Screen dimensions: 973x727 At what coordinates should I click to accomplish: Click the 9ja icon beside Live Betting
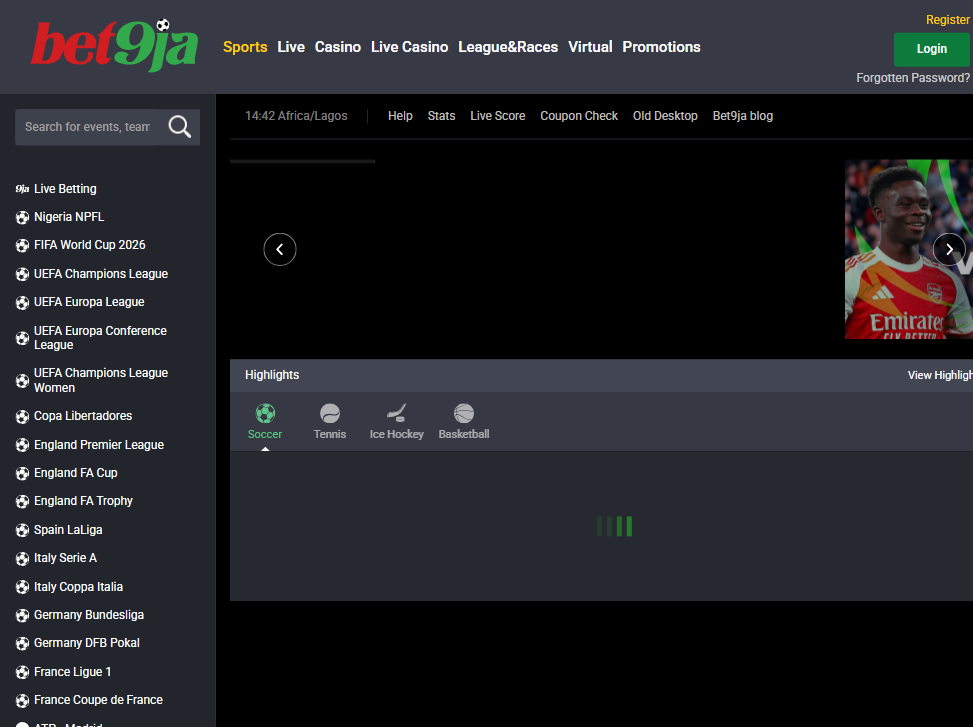click(22, 189)
